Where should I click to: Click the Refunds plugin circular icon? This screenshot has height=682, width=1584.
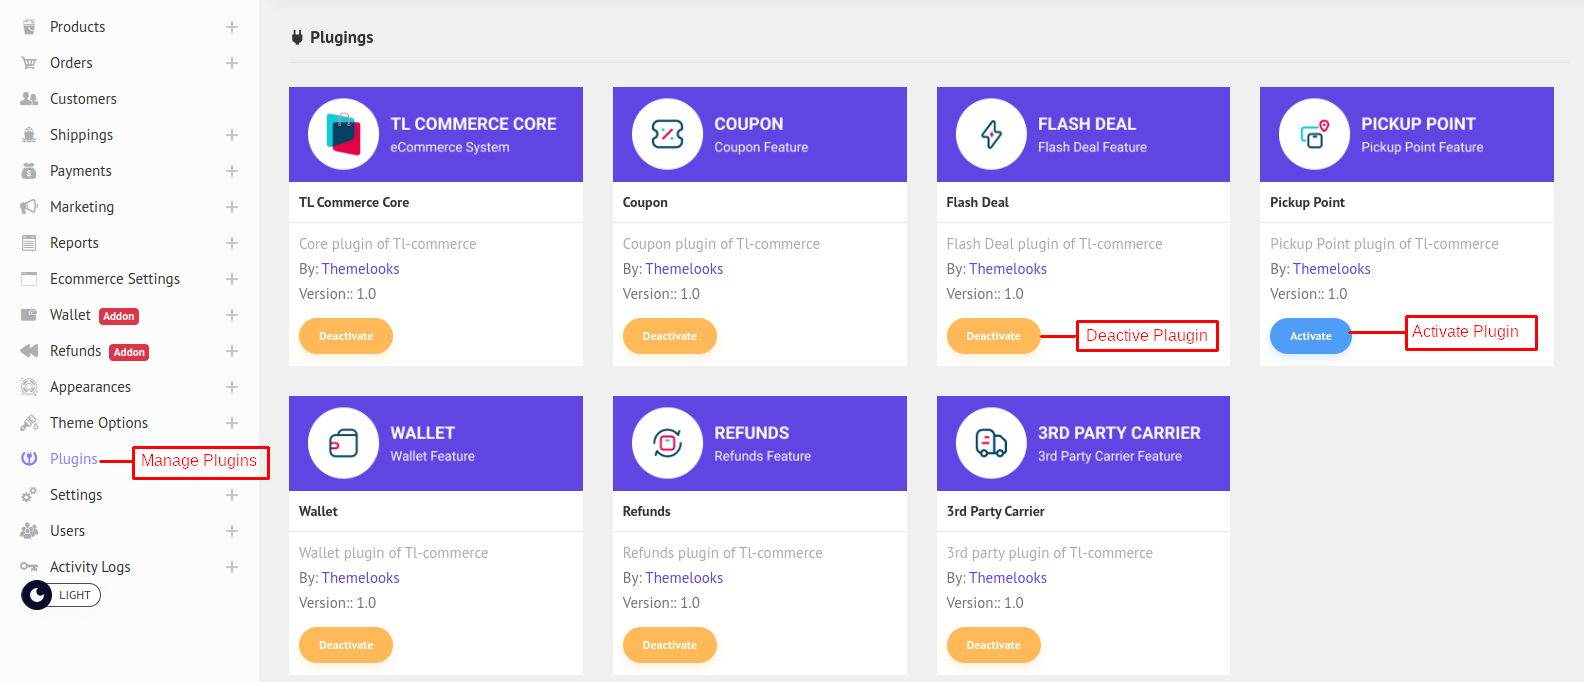click(667, 443)
